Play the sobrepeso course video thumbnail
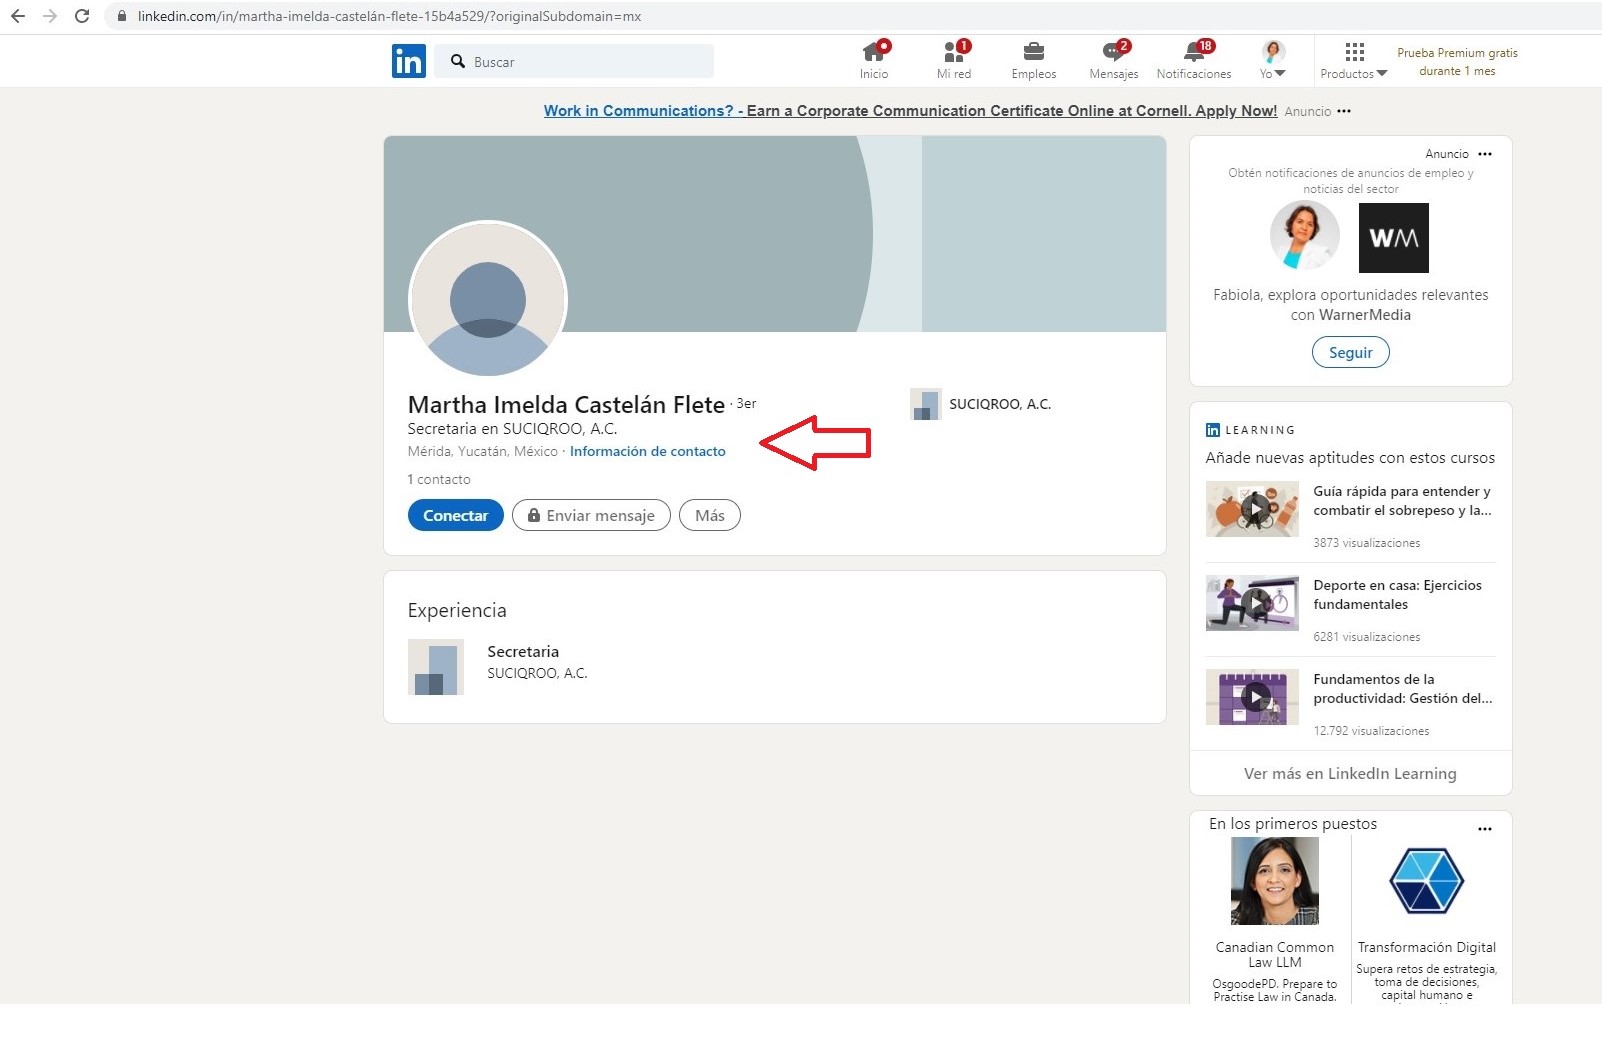 point(1252,509)
